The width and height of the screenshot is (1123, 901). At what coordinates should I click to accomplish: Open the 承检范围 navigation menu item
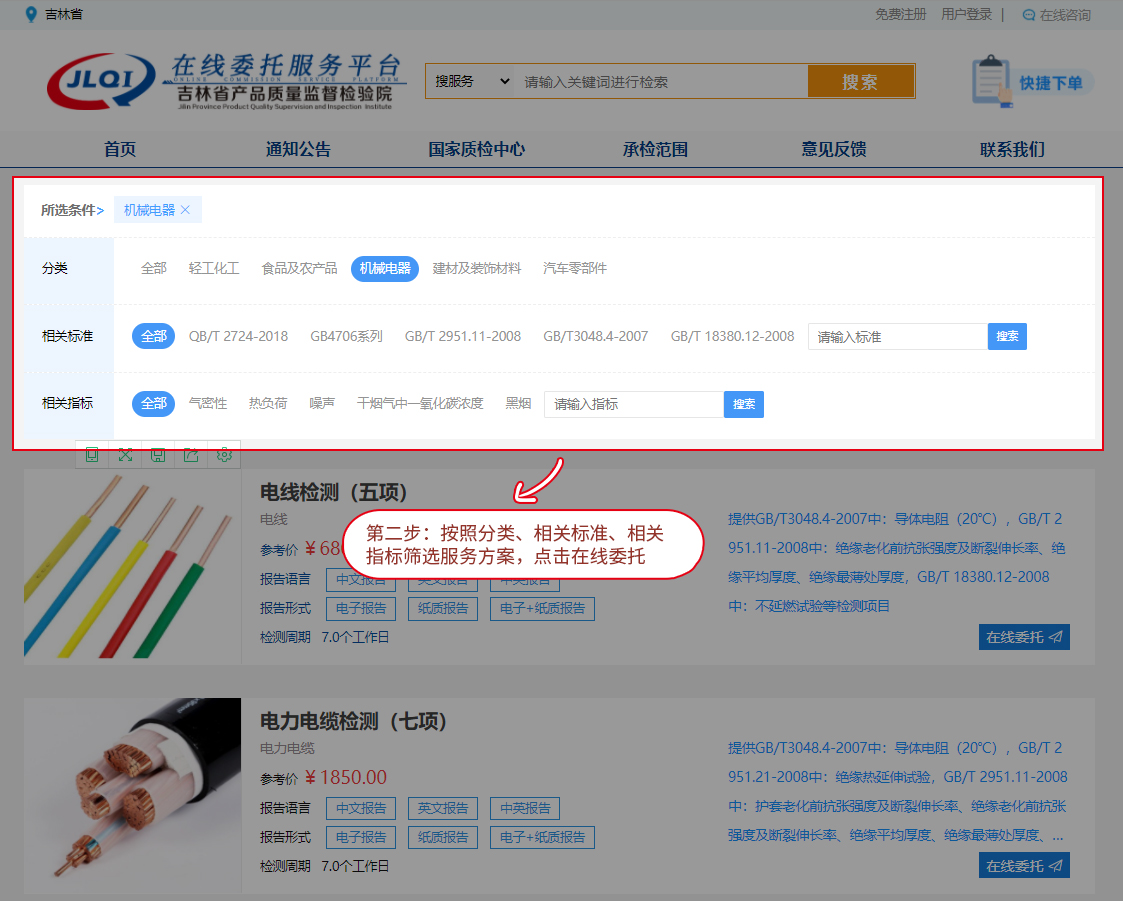tap(655, 149)
